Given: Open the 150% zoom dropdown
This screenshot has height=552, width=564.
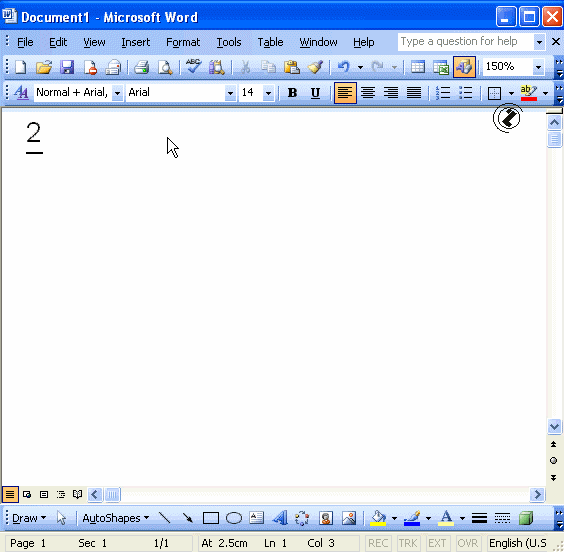Looking at the screenshot, I should (x=538, y=67).
